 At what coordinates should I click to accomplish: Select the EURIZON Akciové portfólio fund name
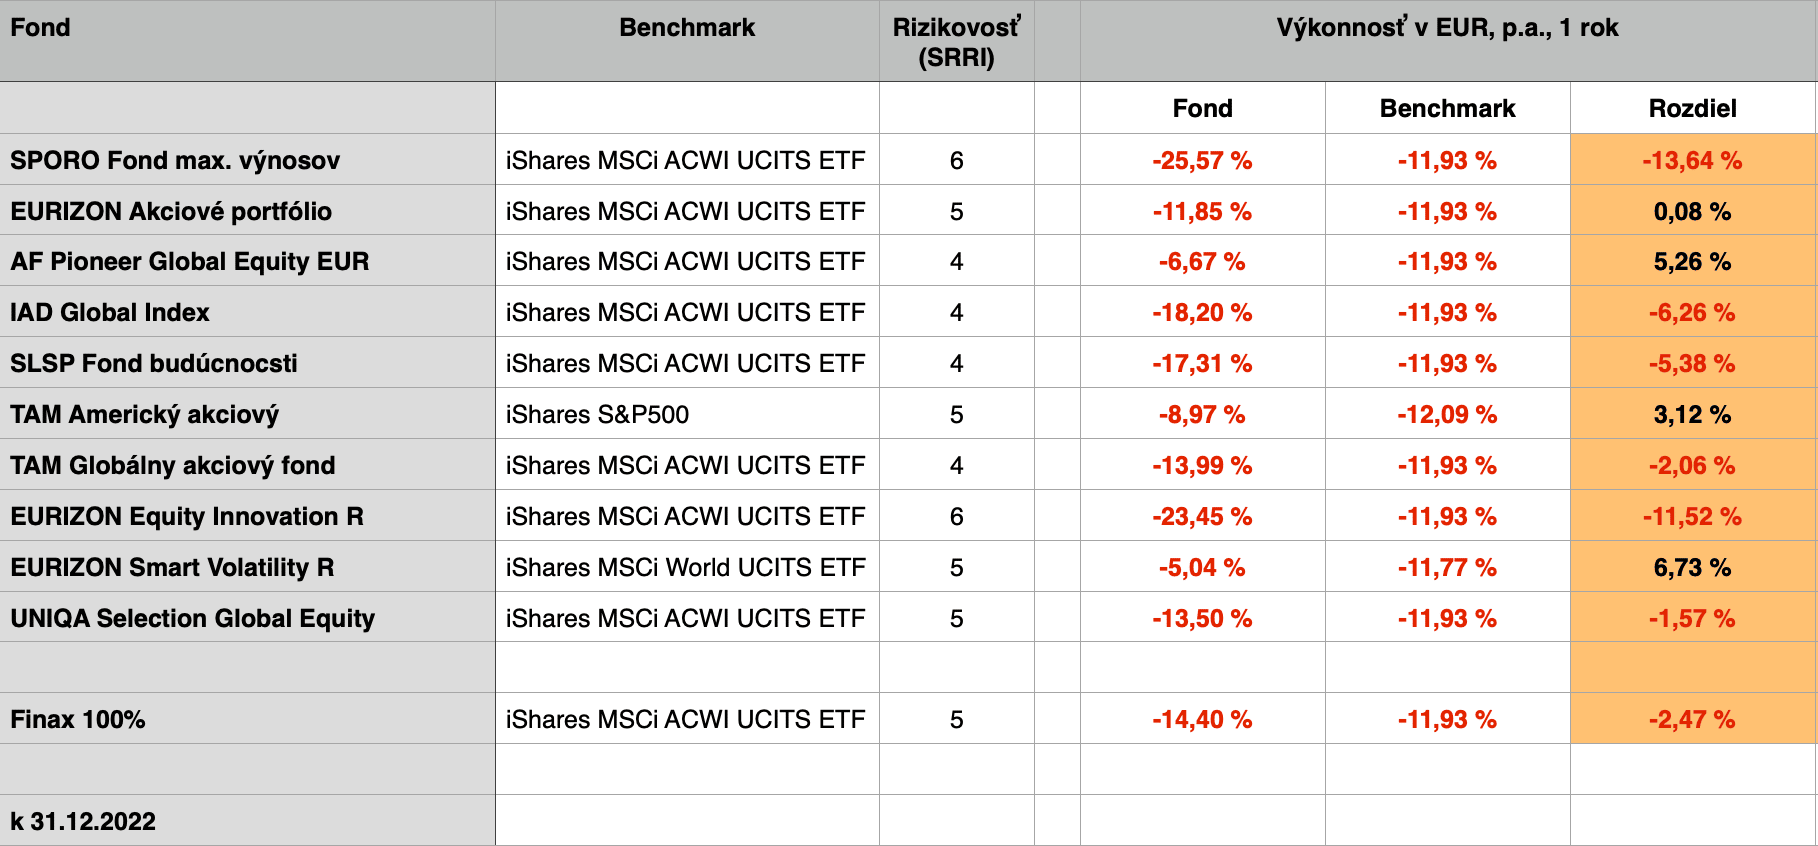pyautogui.click(x=171, y=211)
